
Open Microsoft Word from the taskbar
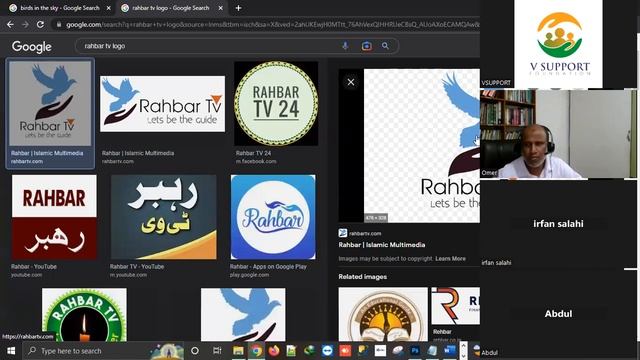(450, 351)
